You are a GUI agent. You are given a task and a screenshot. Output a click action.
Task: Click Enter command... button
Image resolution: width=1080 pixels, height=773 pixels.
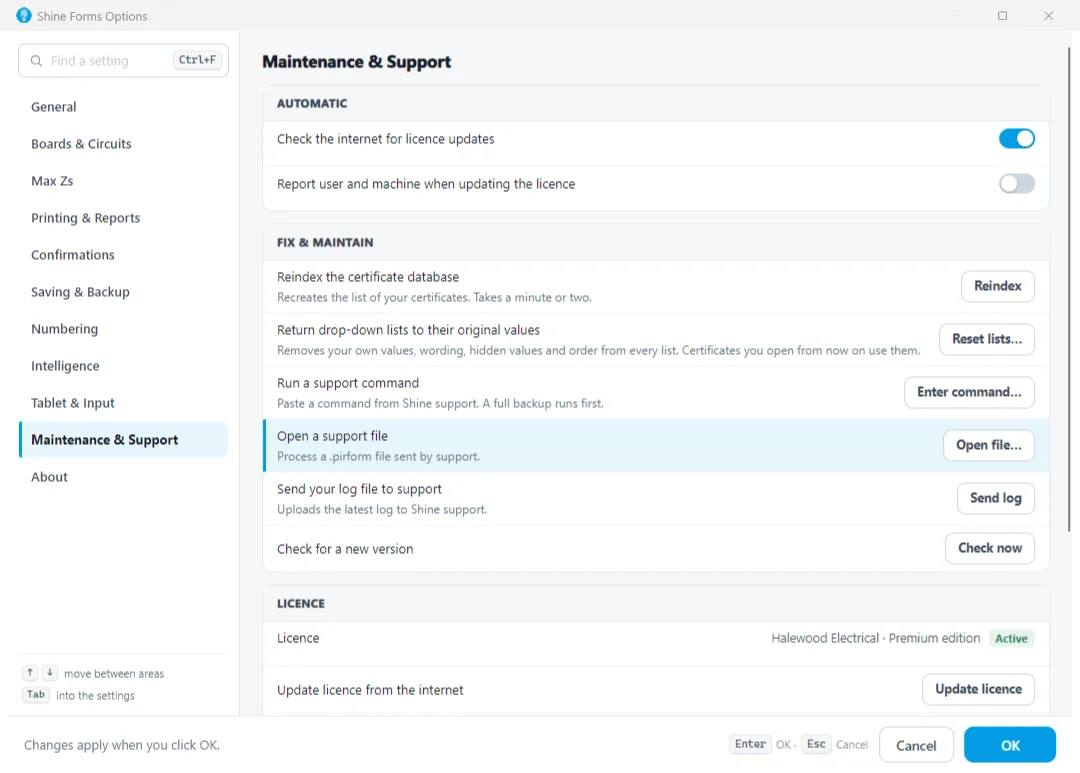point(969,392)
